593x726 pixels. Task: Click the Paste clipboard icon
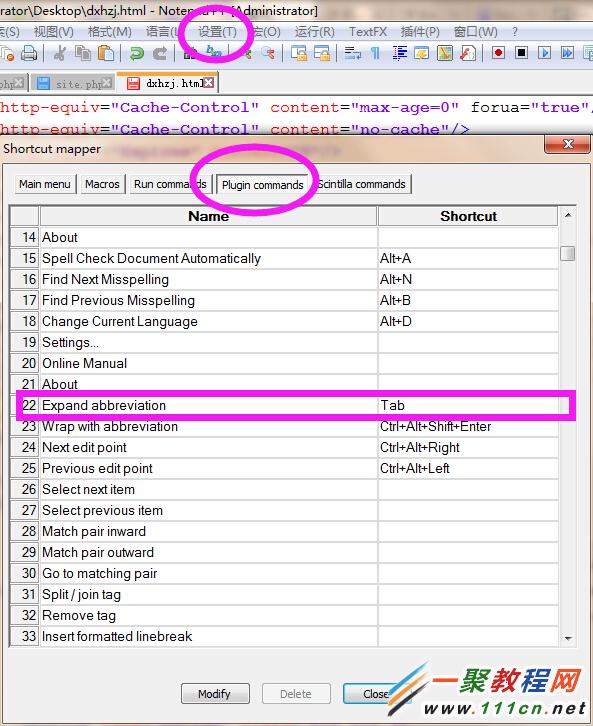106,53
